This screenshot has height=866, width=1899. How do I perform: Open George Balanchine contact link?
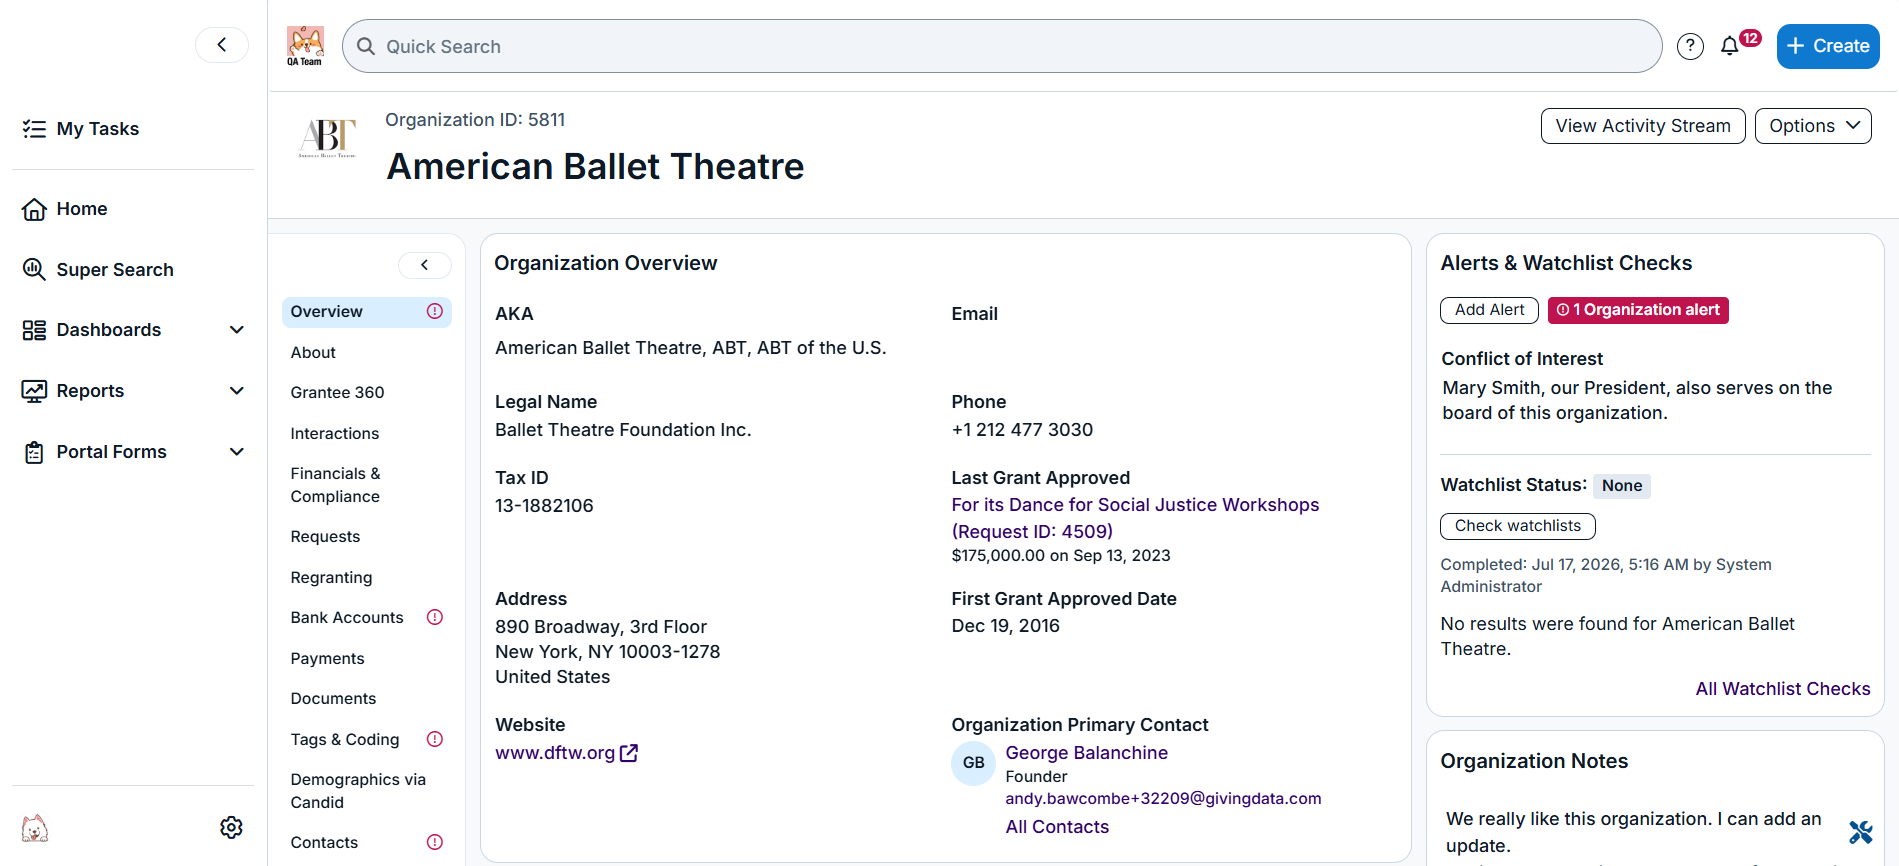tap(1086, 753)
